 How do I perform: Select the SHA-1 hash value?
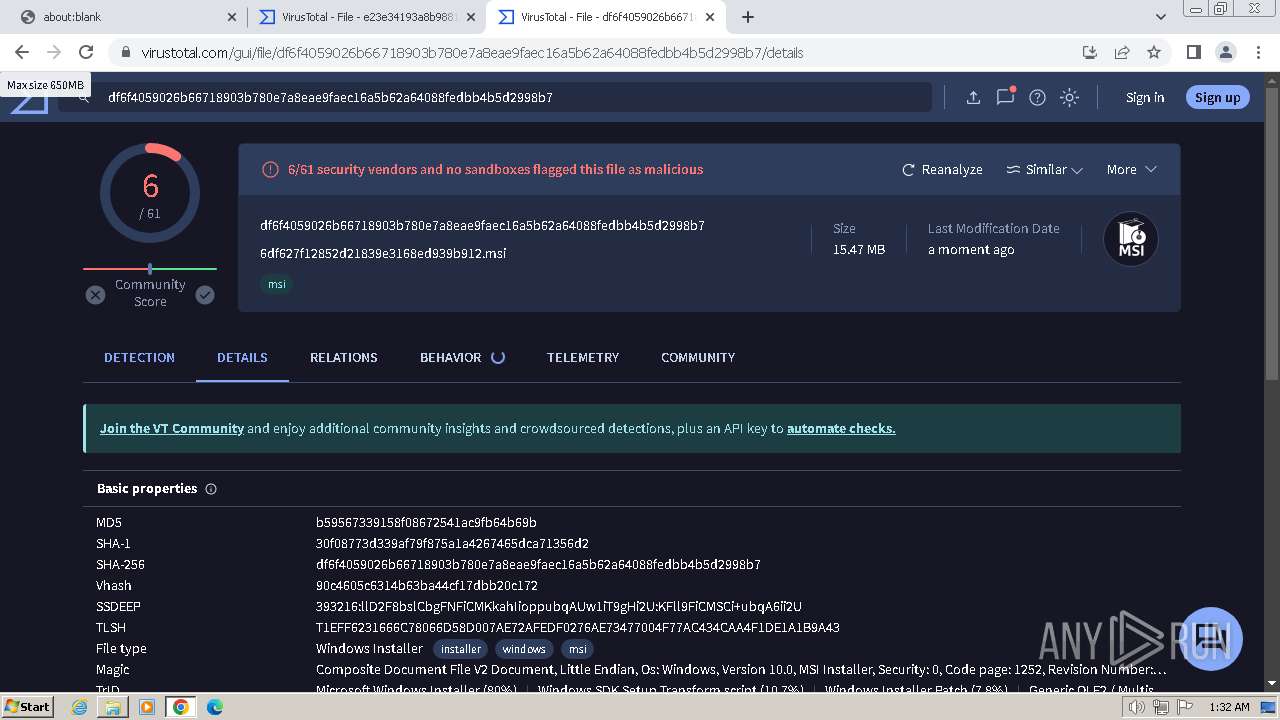[x=452, y=544]
